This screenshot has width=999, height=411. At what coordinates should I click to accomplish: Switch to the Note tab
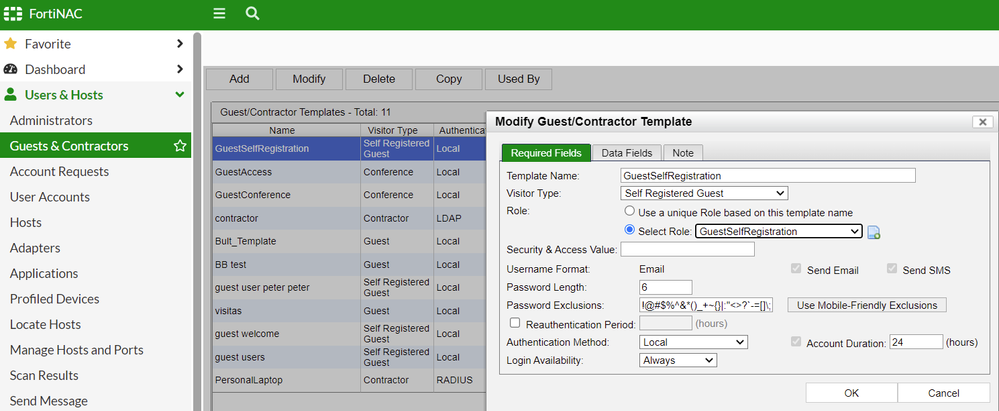point(683,153)
